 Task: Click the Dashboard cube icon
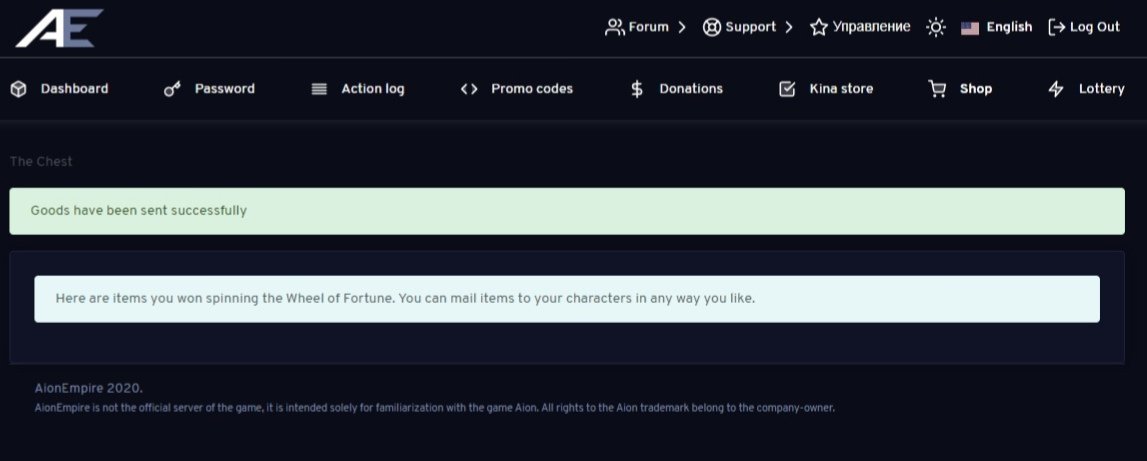click(x=18, y=89)
